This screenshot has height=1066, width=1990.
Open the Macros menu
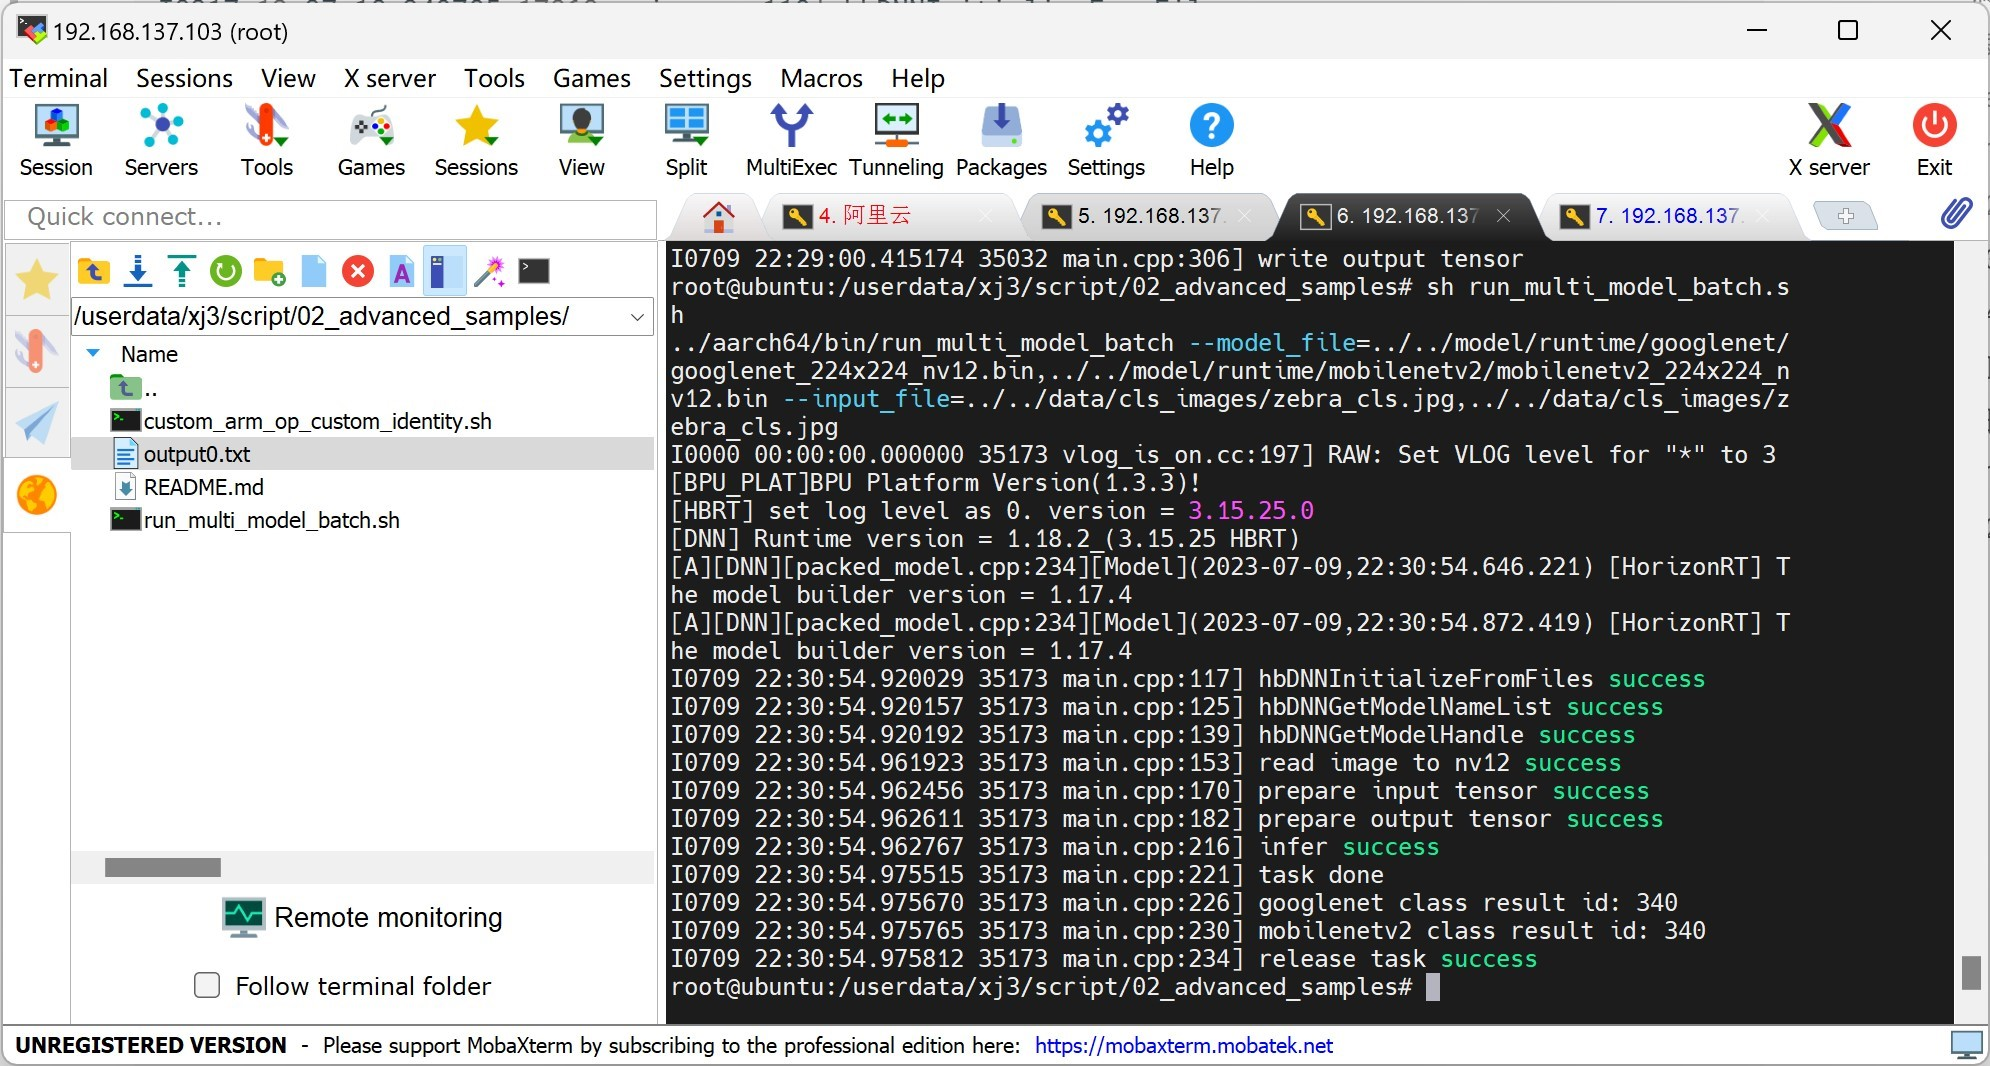[x=821, y=78]
